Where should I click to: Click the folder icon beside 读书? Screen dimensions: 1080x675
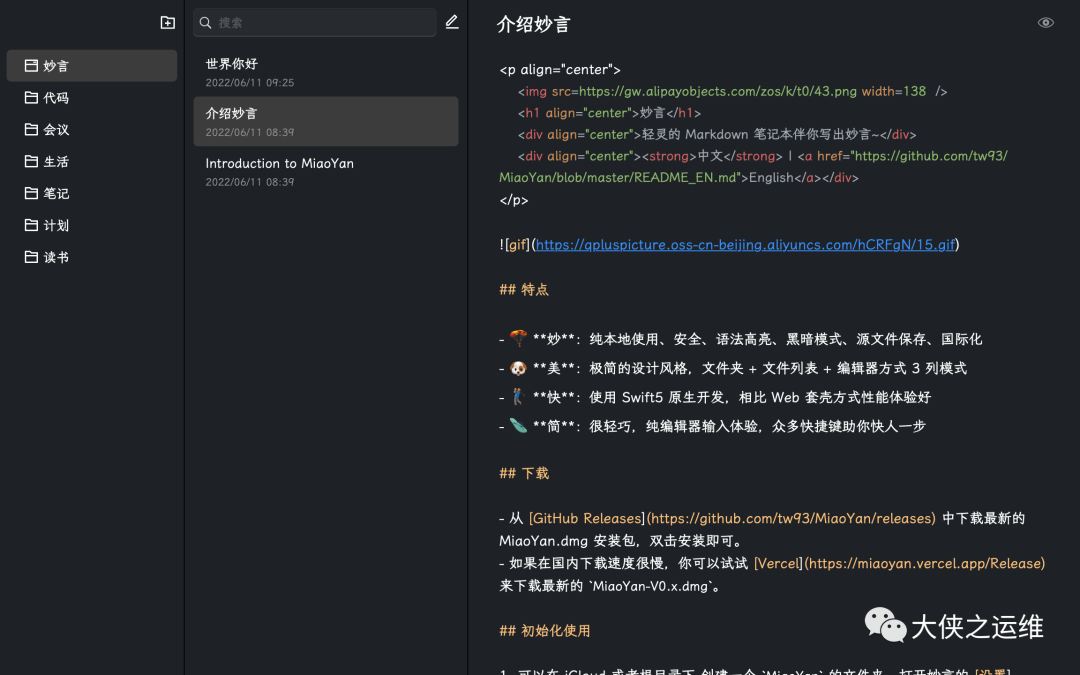tap(31, 256)
